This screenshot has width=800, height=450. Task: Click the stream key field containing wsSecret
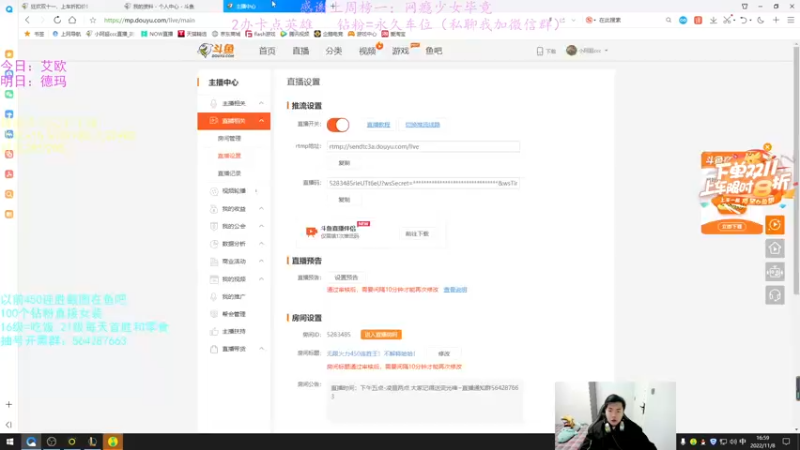click(423, 183)
